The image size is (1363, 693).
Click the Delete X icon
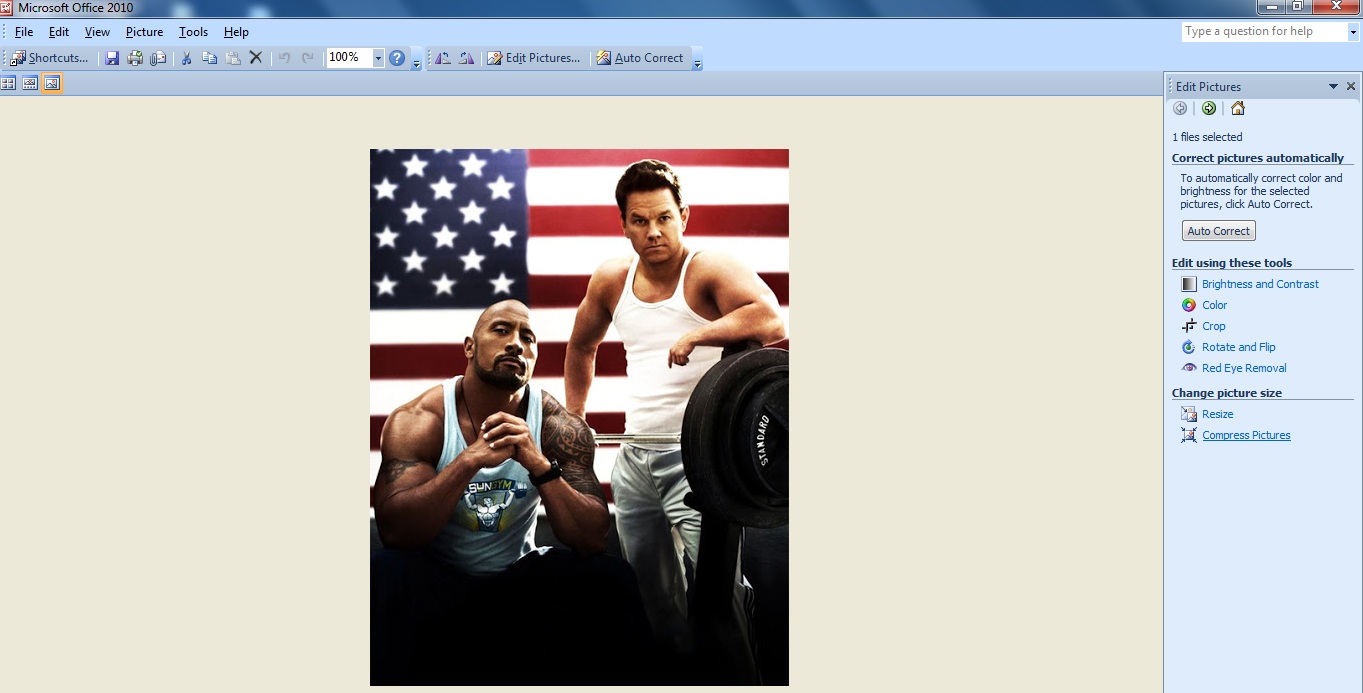[256, 58]
